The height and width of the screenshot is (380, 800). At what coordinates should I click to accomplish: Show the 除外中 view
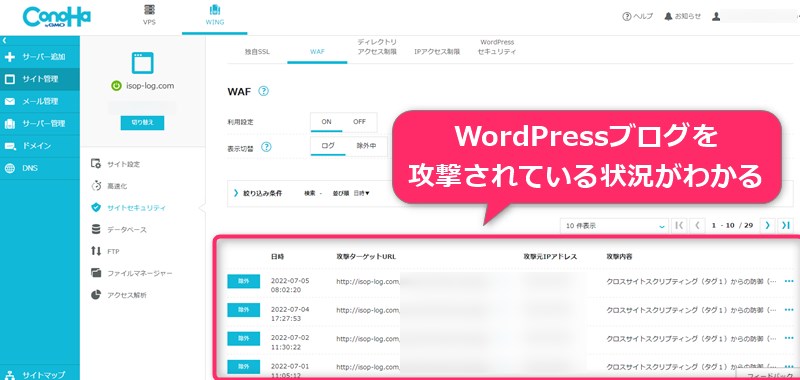pyautogui.click(x=366, y=146)
